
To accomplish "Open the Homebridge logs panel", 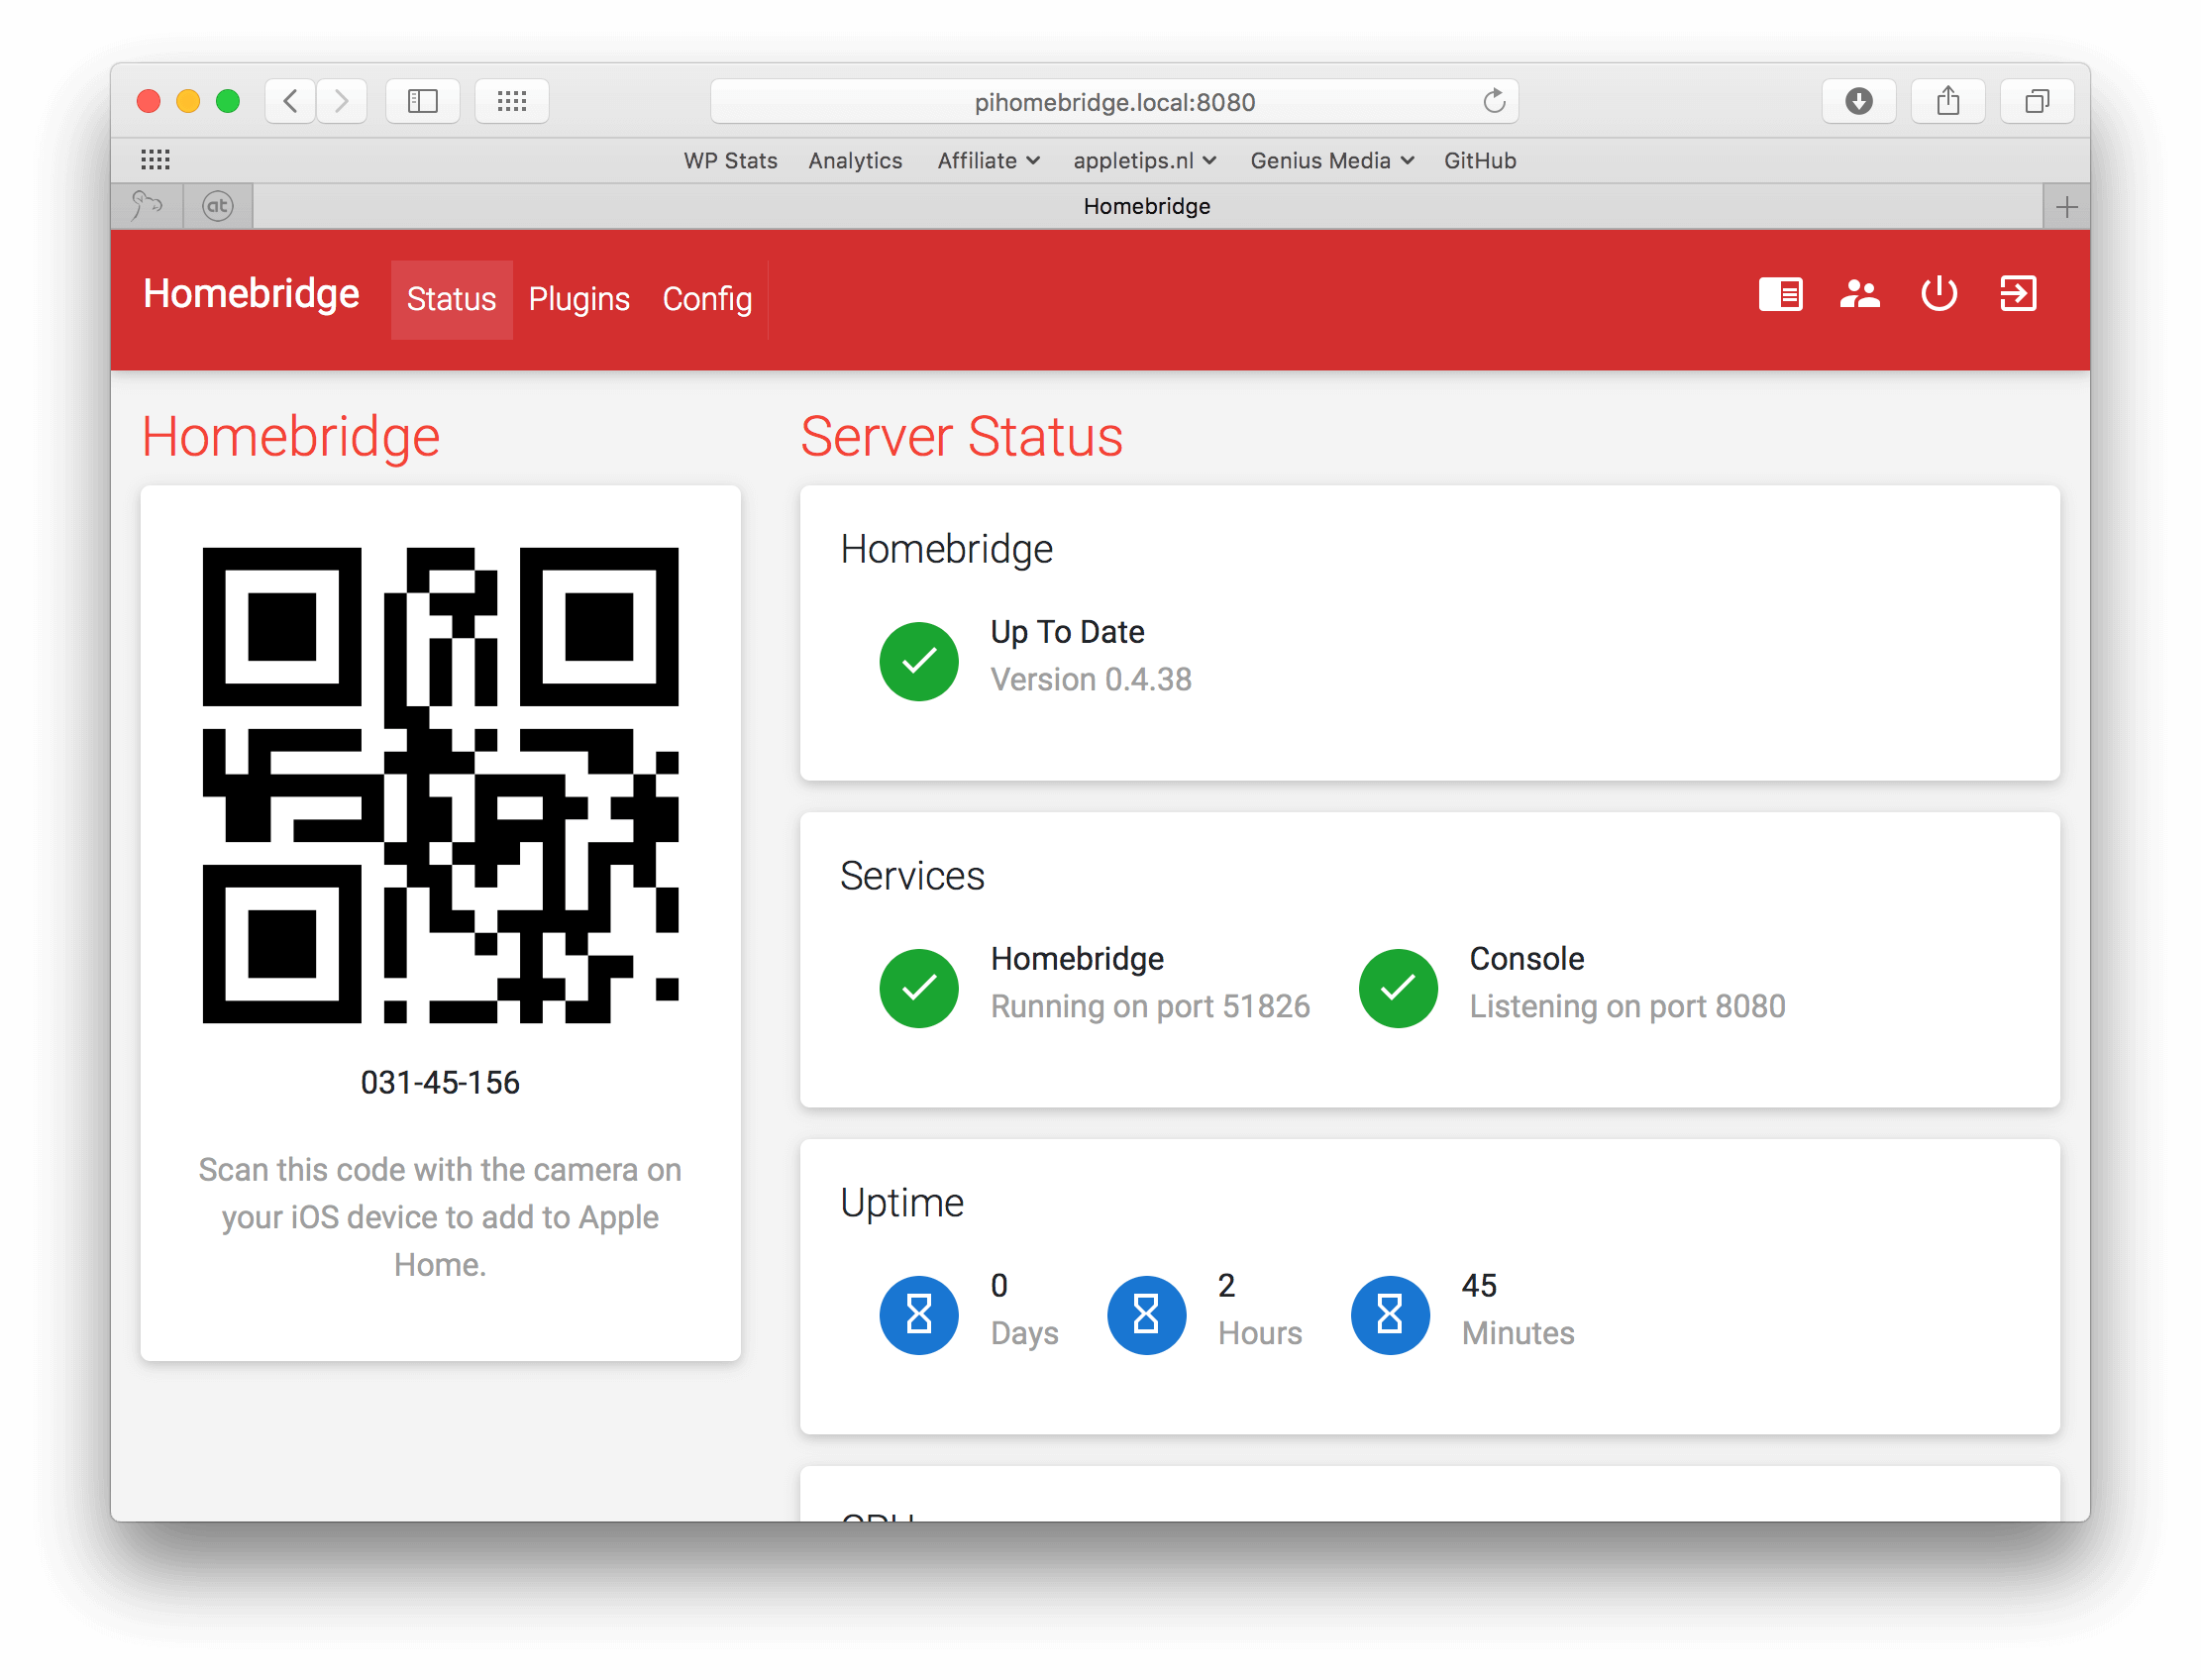I will point(1779,294).
